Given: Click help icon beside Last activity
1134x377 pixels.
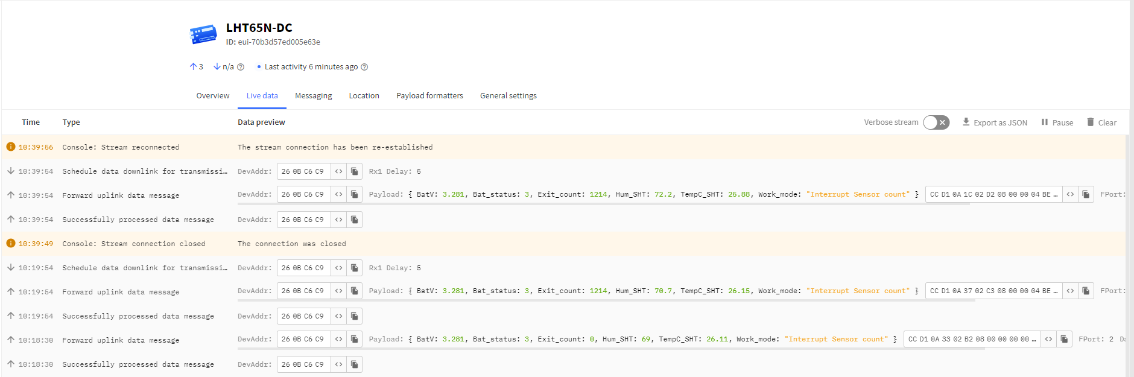Looking at the screenshot, I should (x=364, y=67).
